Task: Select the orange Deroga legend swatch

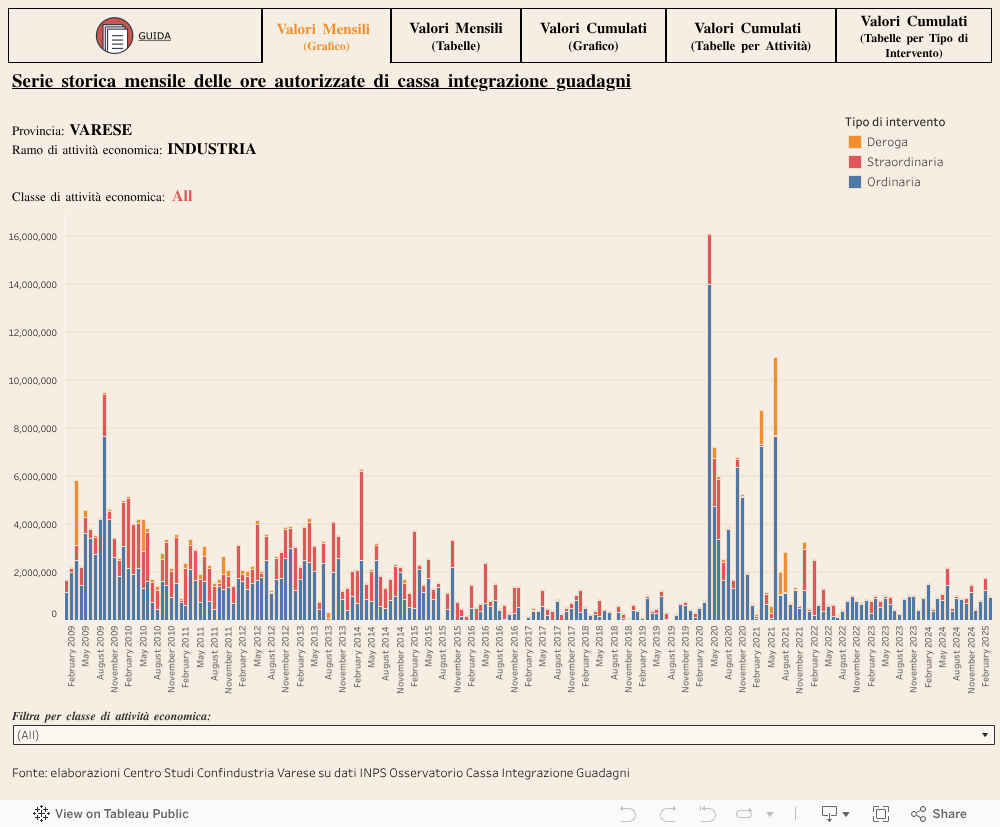Action: click(x=854, y=142)
